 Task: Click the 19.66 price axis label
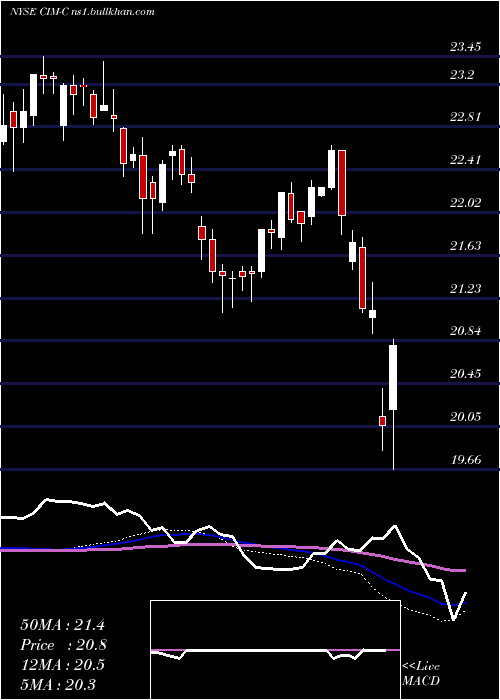pos(465,460)
